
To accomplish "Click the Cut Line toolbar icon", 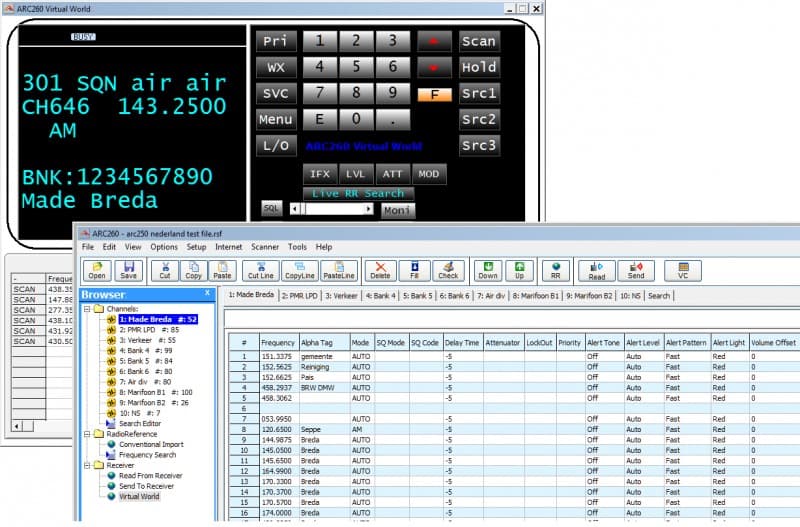I will [261, 270].
